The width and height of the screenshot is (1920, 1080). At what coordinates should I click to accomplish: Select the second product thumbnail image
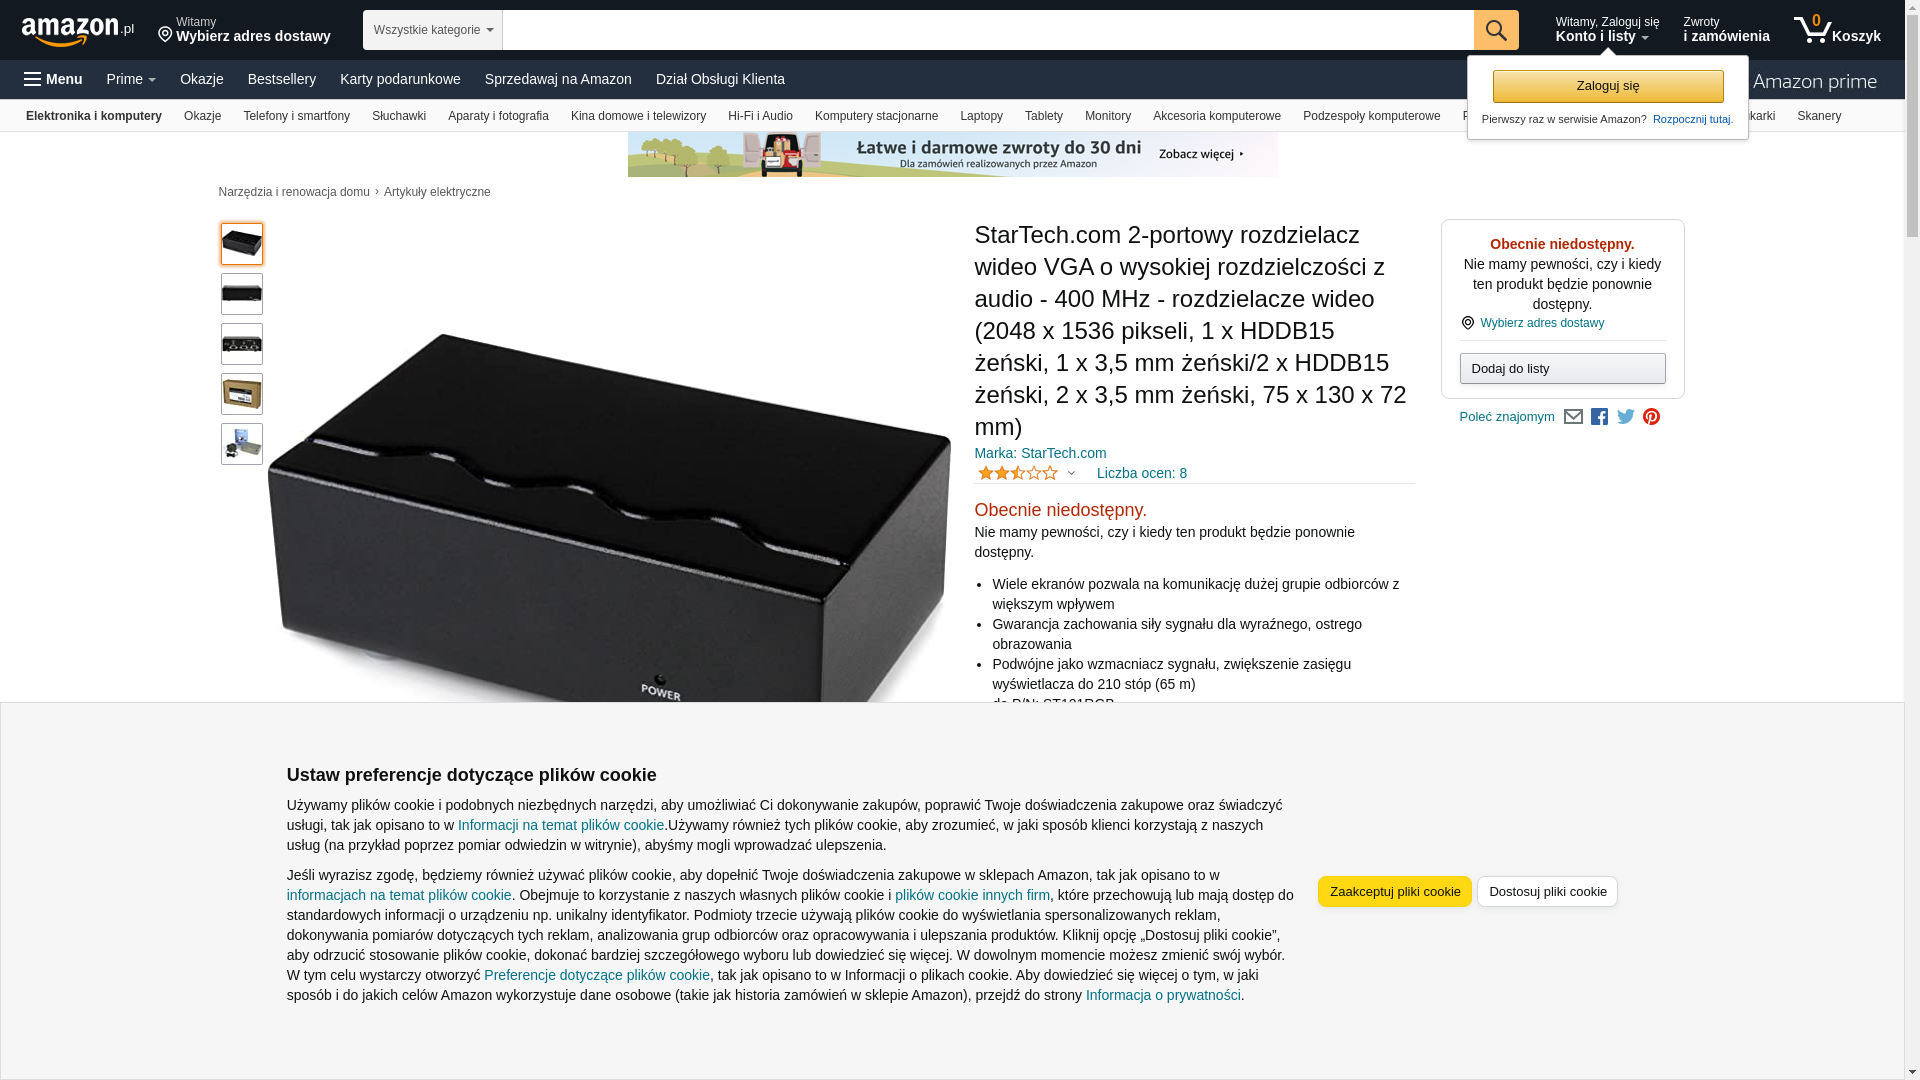(x=241, y=294)
